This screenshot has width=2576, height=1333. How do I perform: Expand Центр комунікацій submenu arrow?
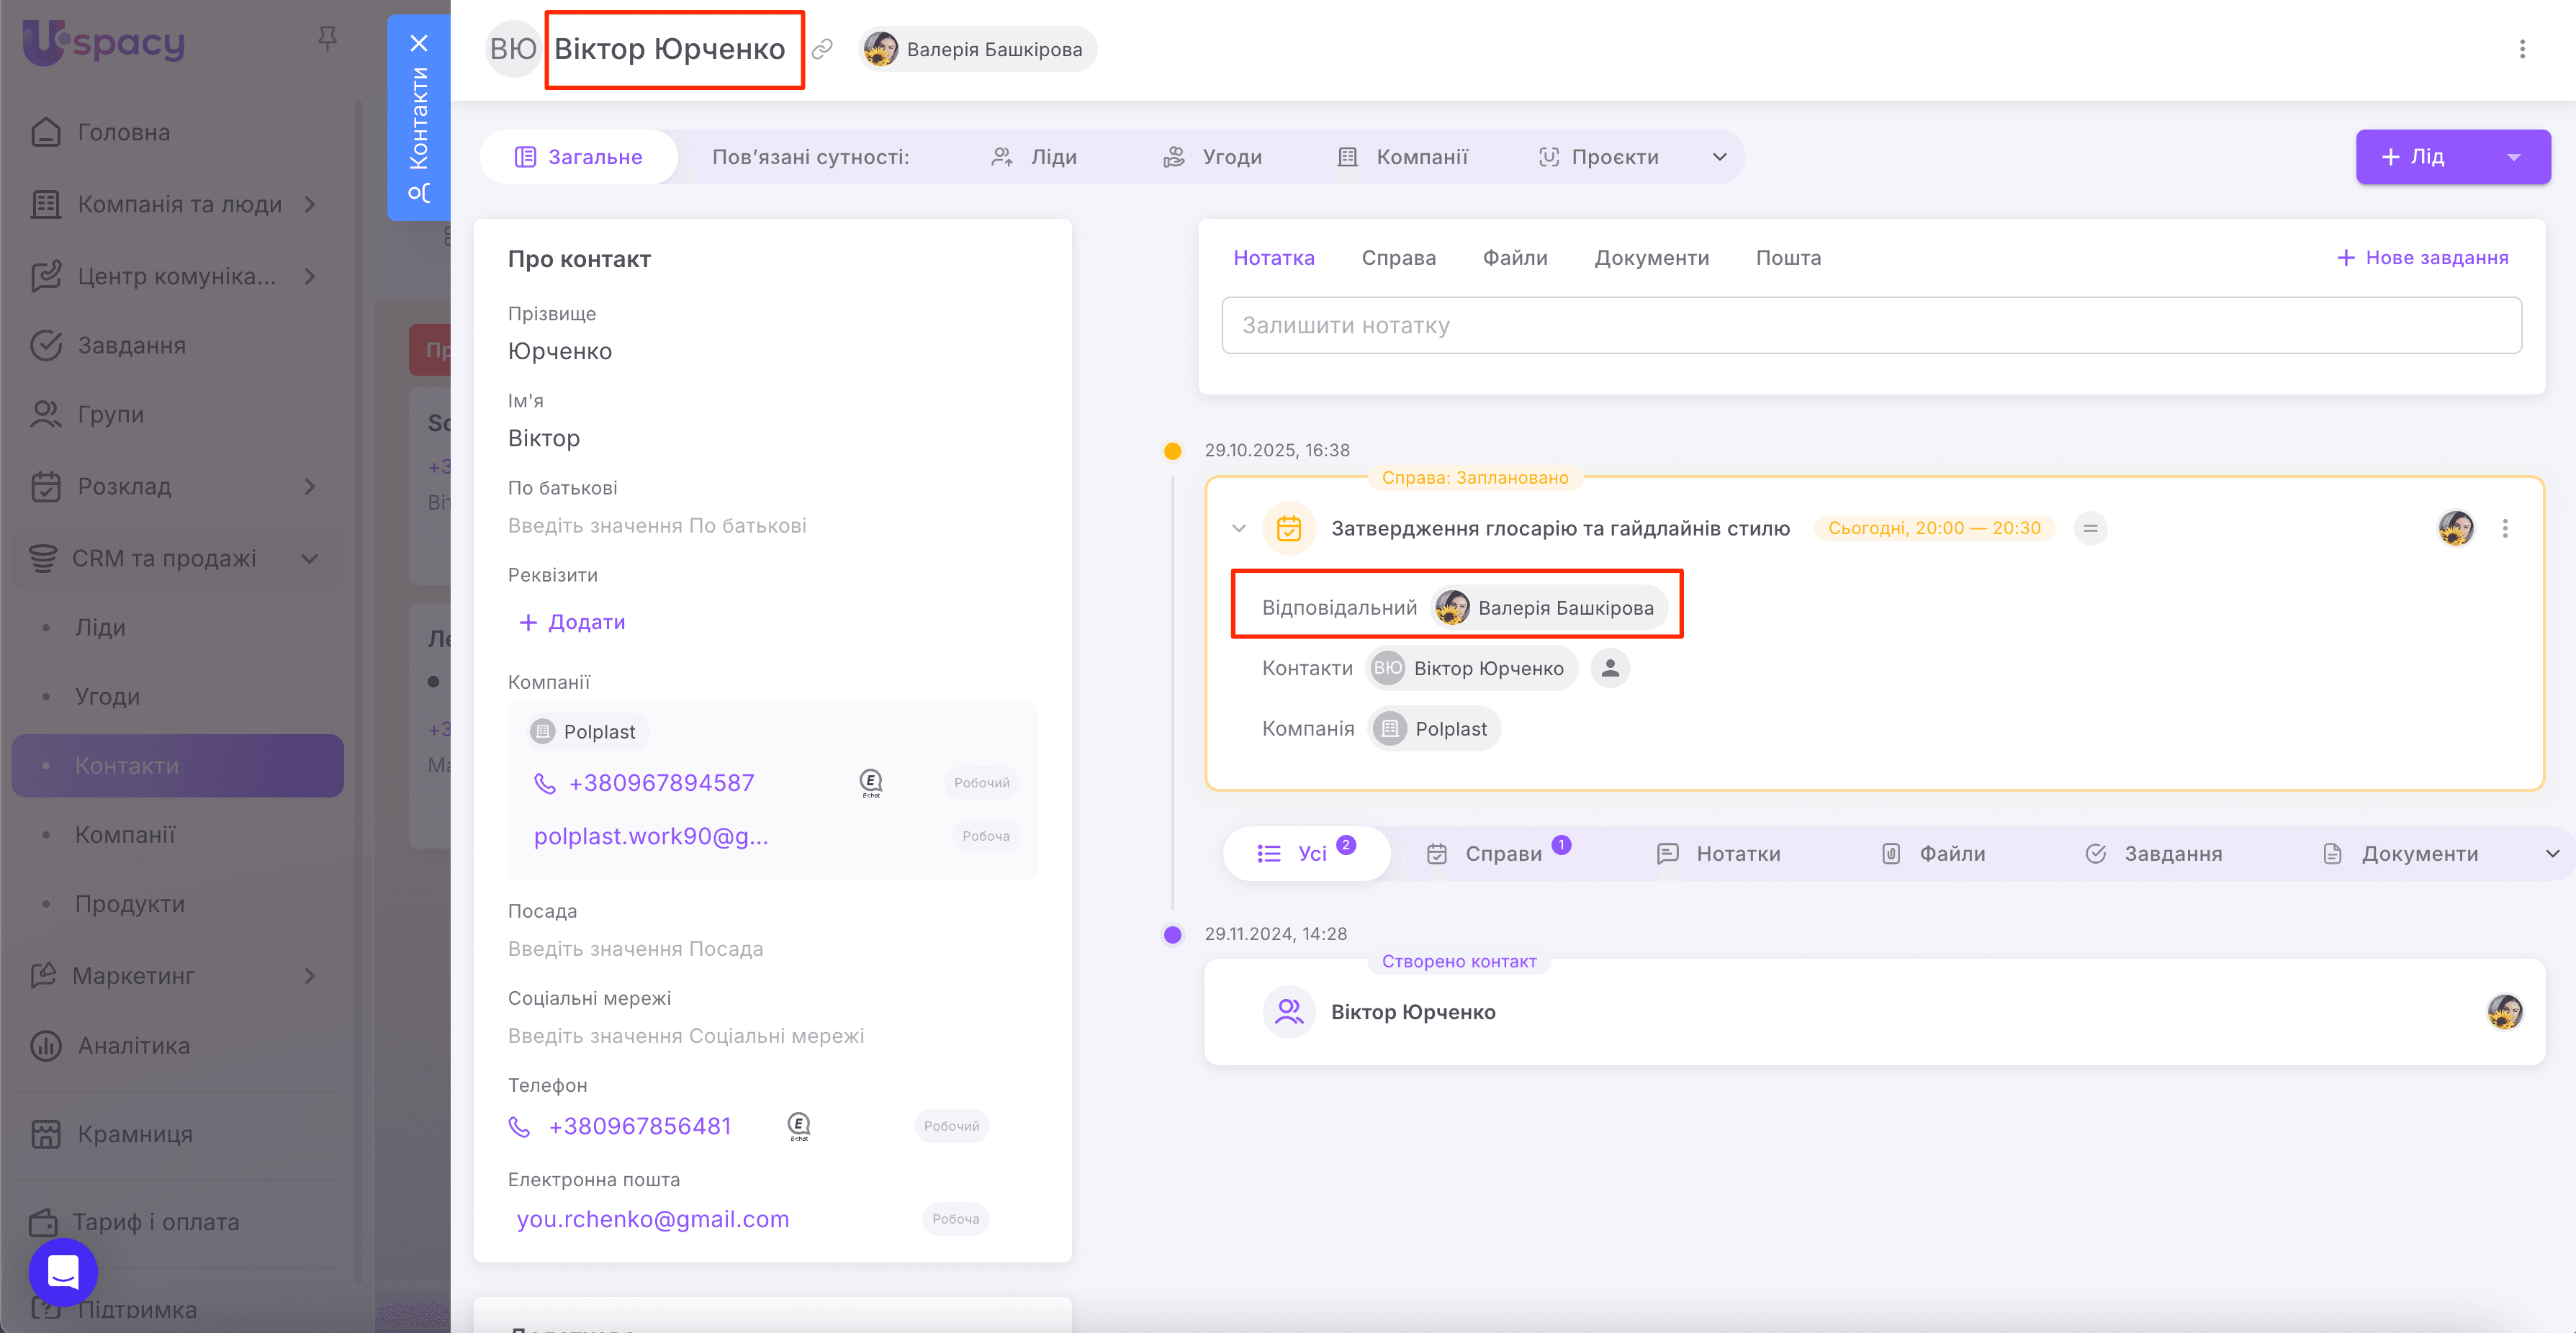coord(310,276)
